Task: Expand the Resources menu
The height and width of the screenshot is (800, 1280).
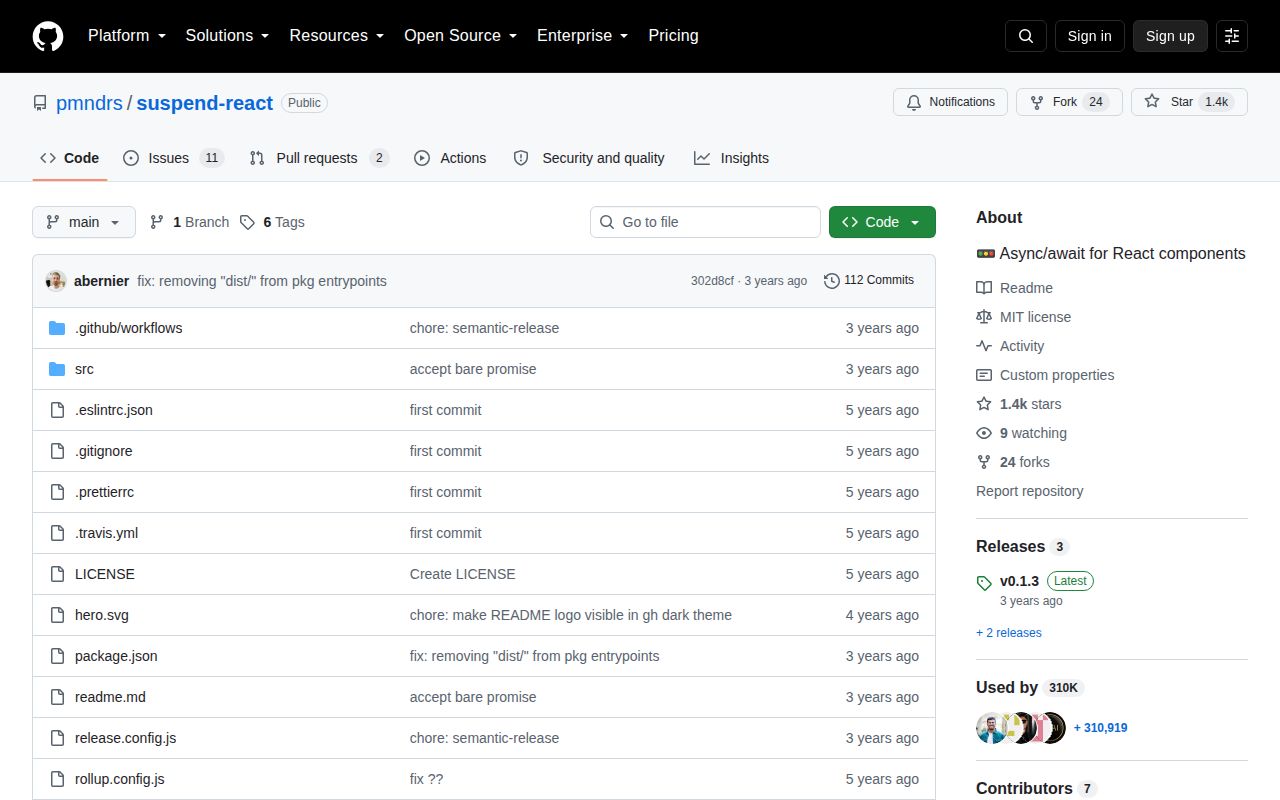Action: pyautogui.click(x=337, y=35)
